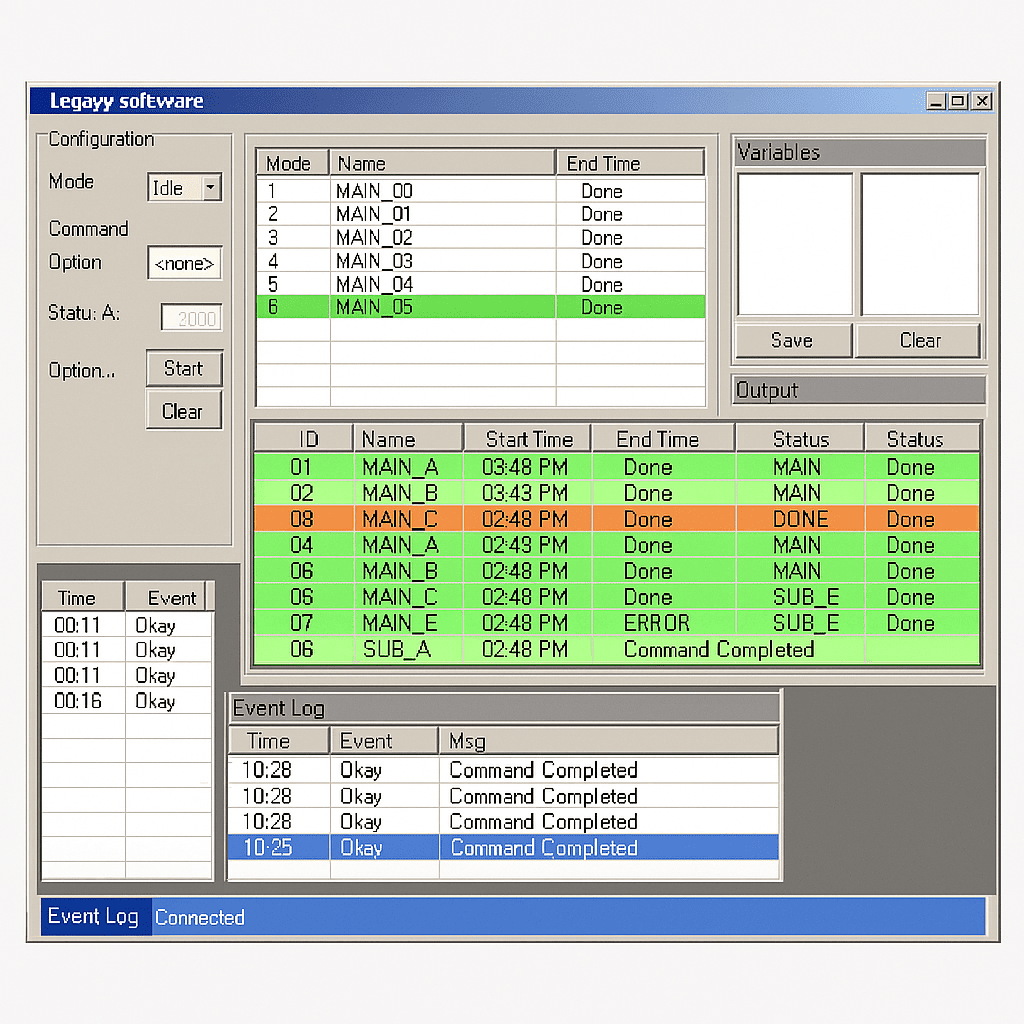Click the Save button under Variables

793,340
